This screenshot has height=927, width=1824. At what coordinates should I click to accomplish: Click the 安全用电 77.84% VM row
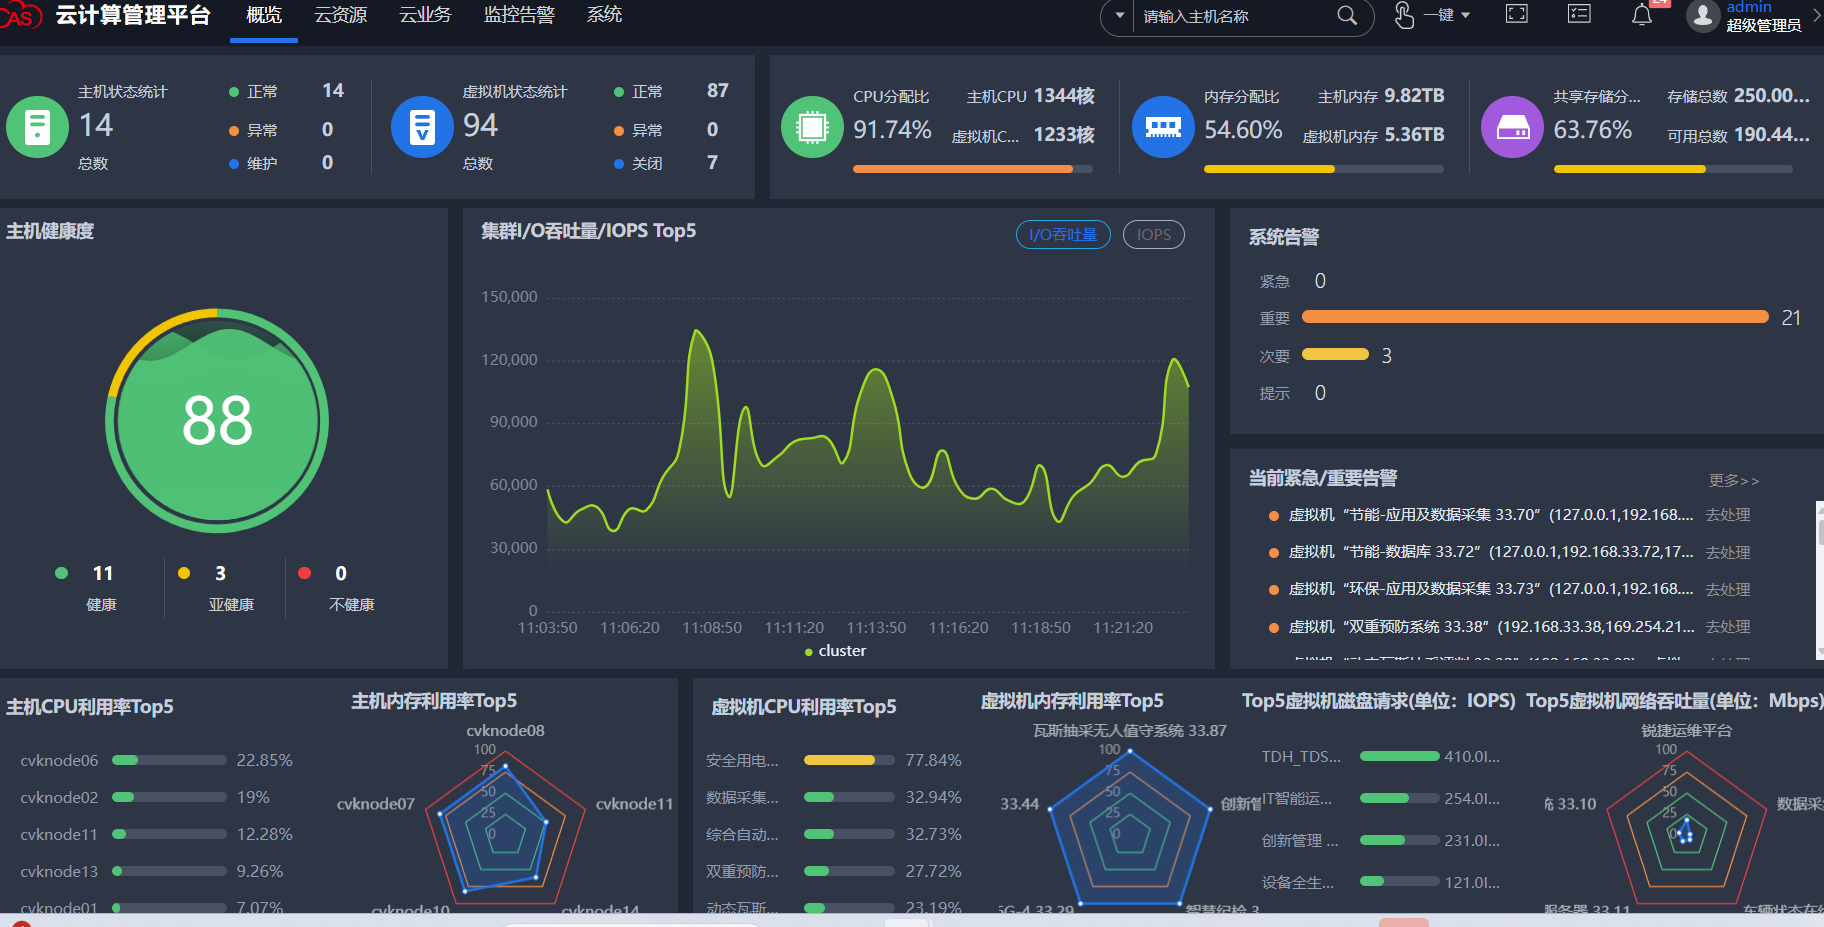pyautogui.click(x=834, y=760)
